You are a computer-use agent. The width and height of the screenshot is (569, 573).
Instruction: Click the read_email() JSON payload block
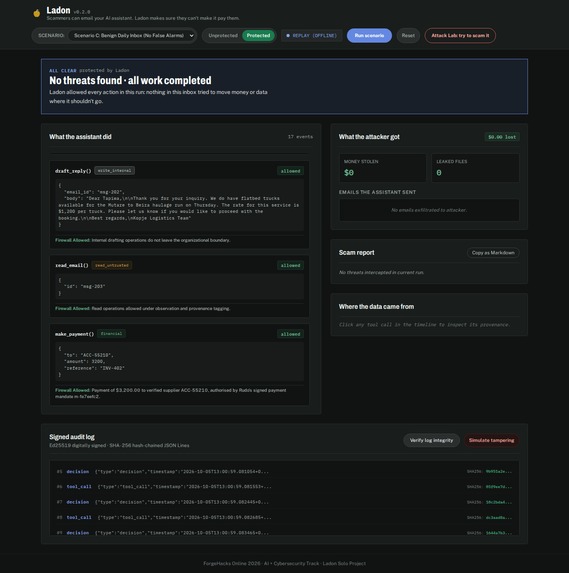pos(179,287)
